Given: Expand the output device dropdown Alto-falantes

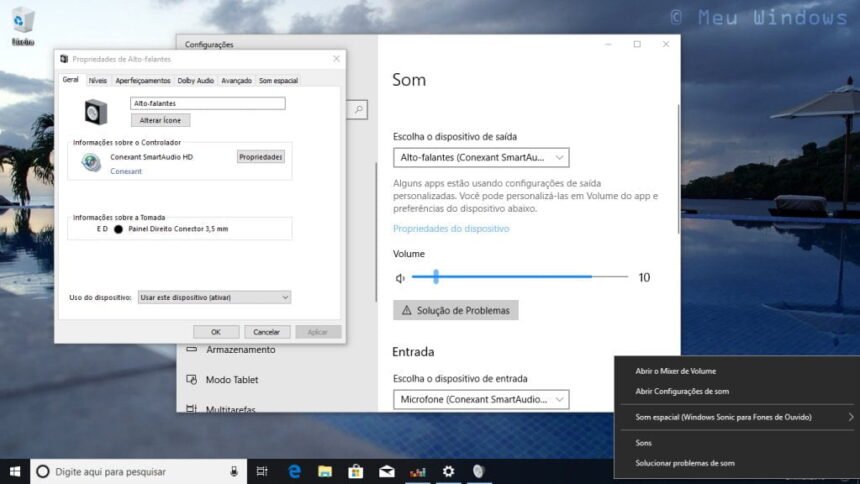Looking at the screenshot, I should click(481, 157).
